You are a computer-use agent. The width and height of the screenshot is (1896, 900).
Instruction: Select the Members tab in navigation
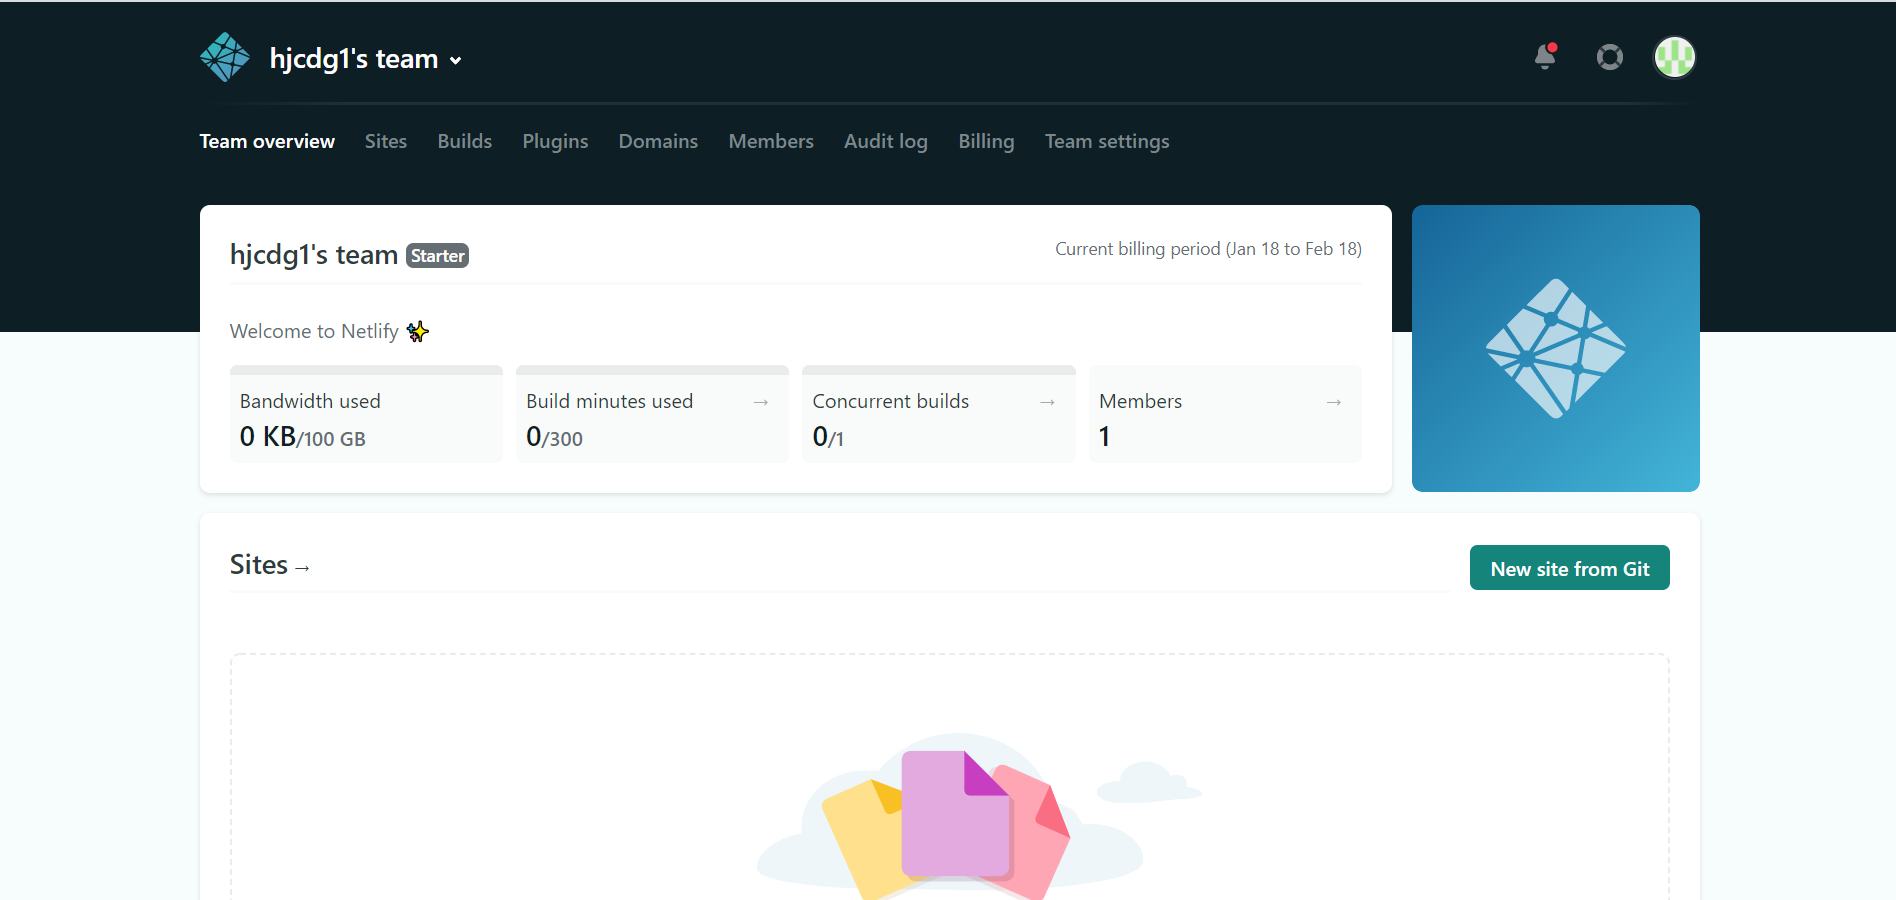pyautogui.click(x=771, y=141)
